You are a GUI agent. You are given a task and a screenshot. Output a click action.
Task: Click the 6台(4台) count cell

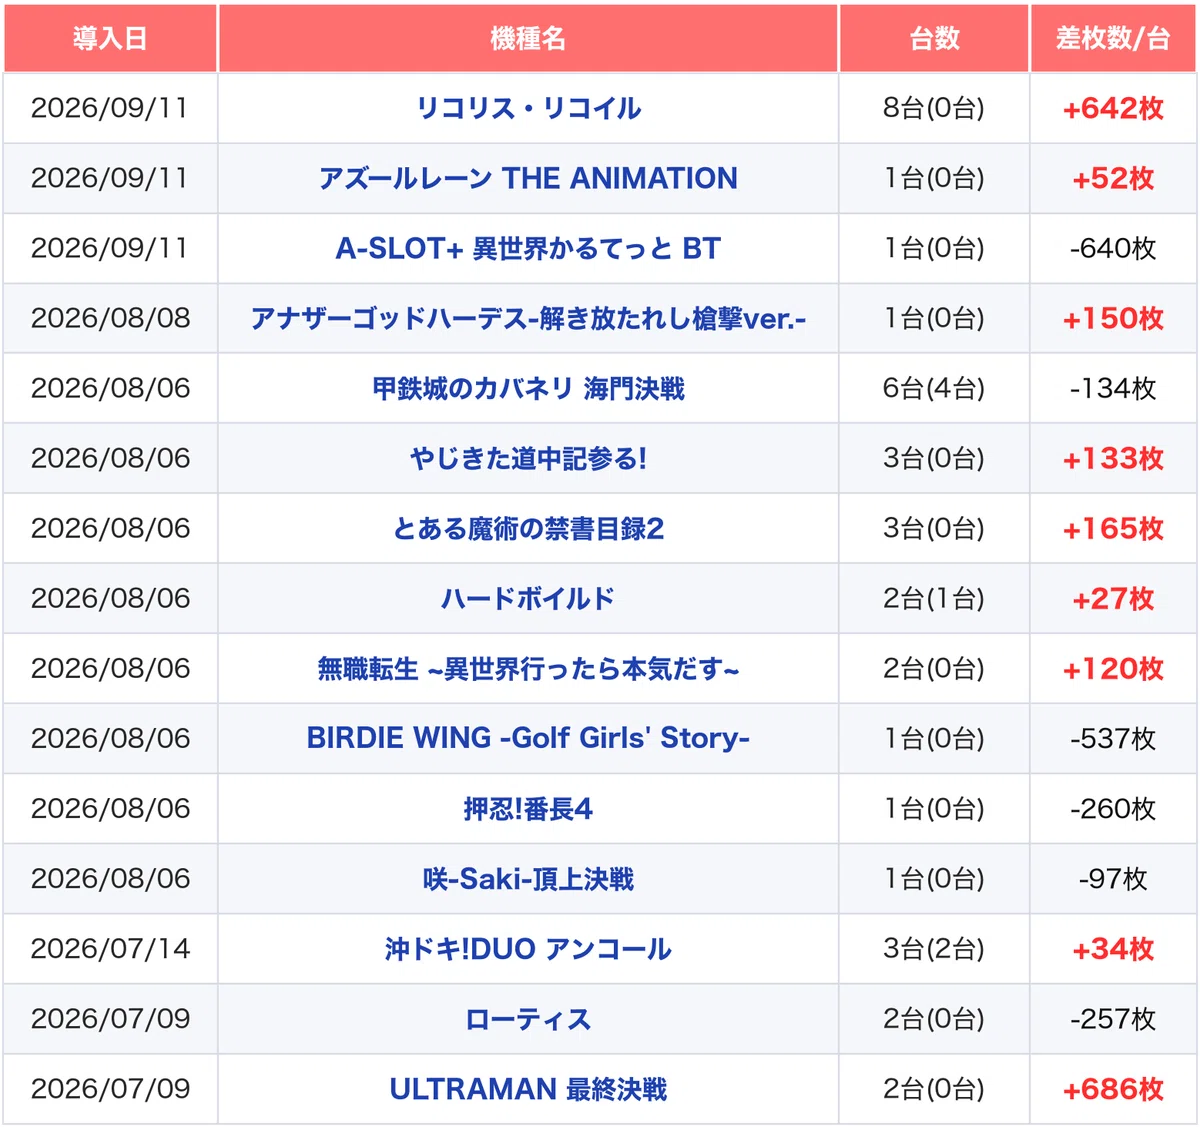(x=934, y=388)
